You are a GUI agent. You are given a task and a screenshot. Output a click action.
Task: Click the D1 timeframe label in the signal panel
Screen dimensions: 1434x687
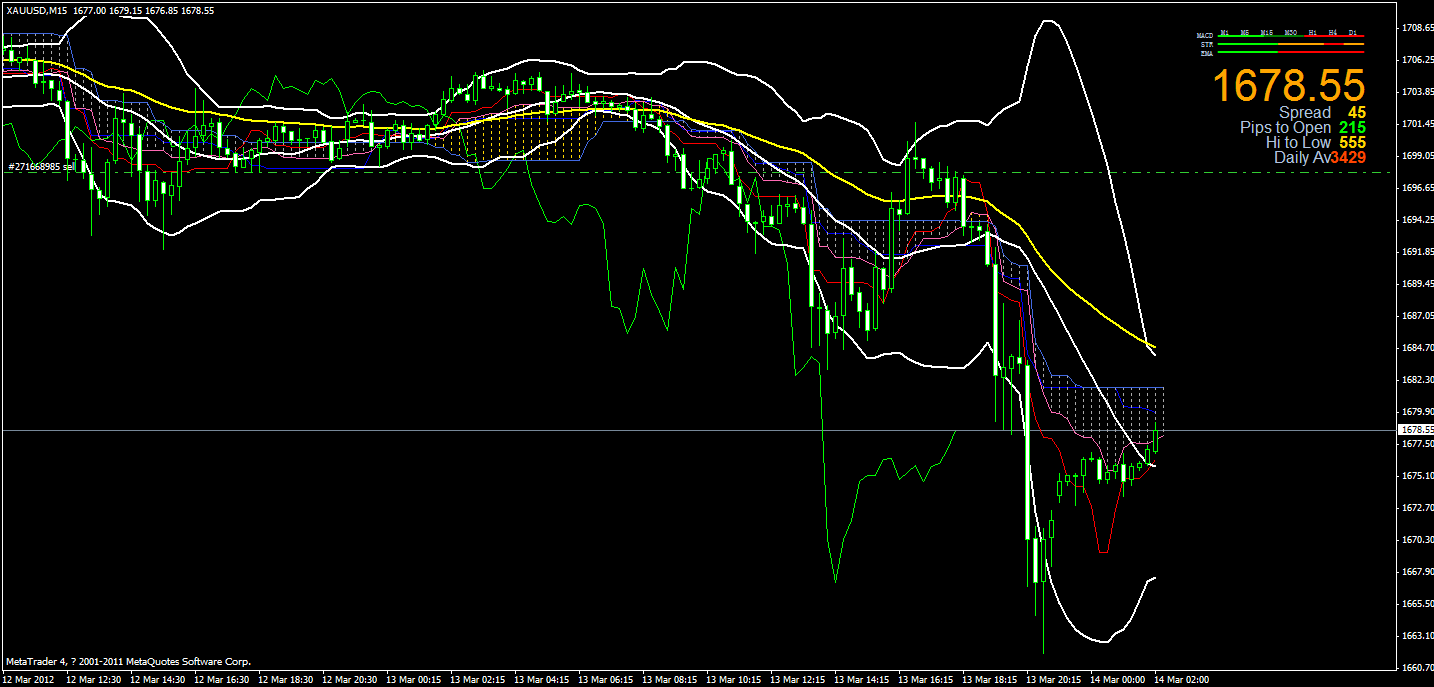[x=1352, y=33]
